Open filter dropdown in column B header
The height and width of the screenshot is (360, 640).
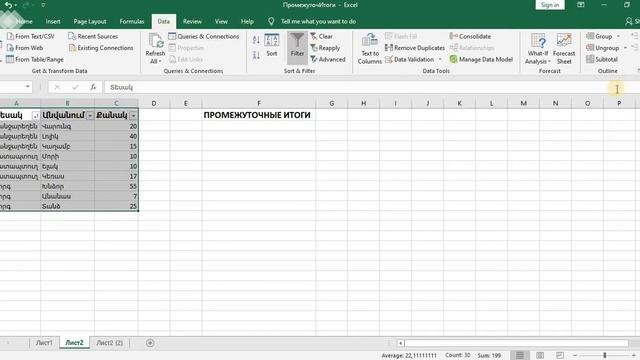tap(90, 116)
